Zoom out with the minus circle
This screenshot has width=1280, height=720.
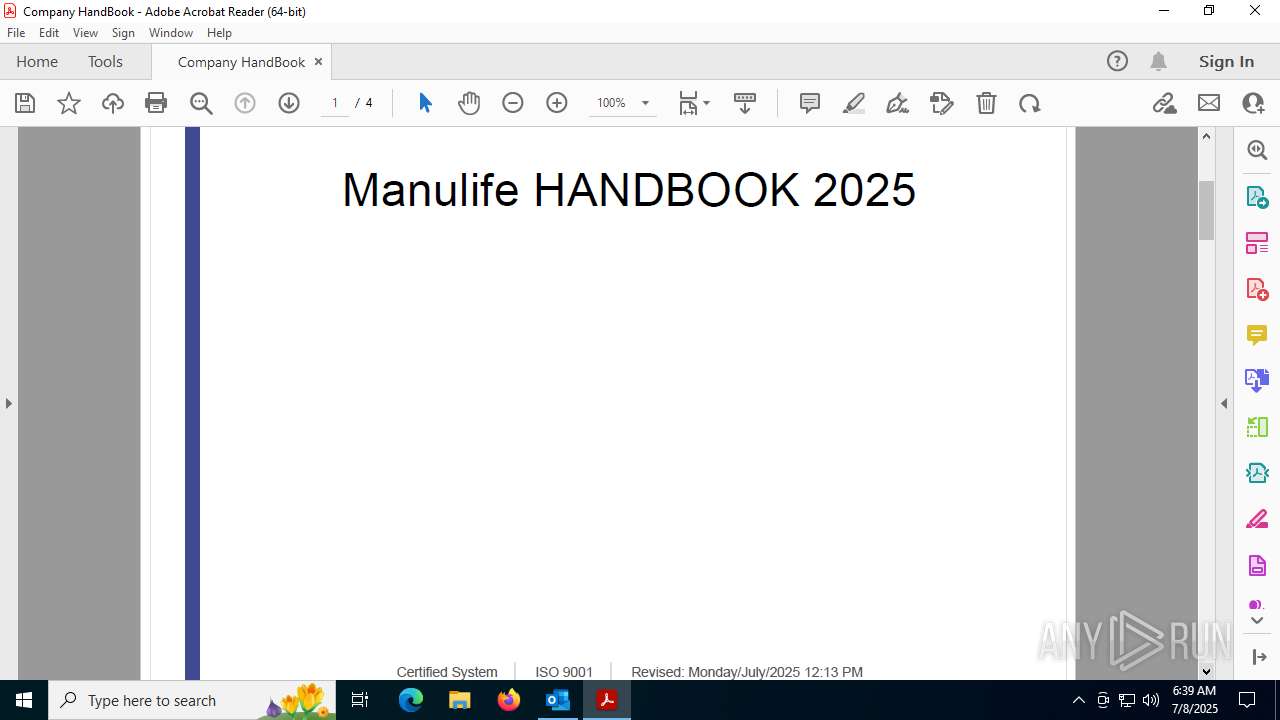click(x=513, y=103)
